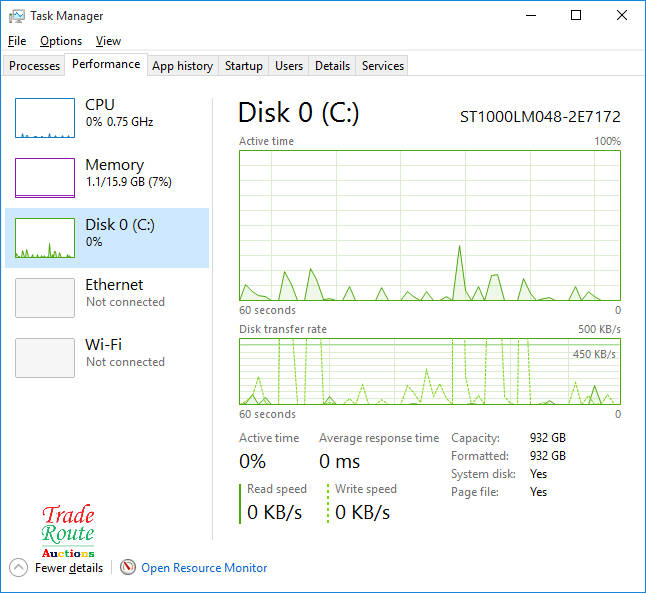
Task: Switch to the Details tab
Action: click(x=332, y=66)
